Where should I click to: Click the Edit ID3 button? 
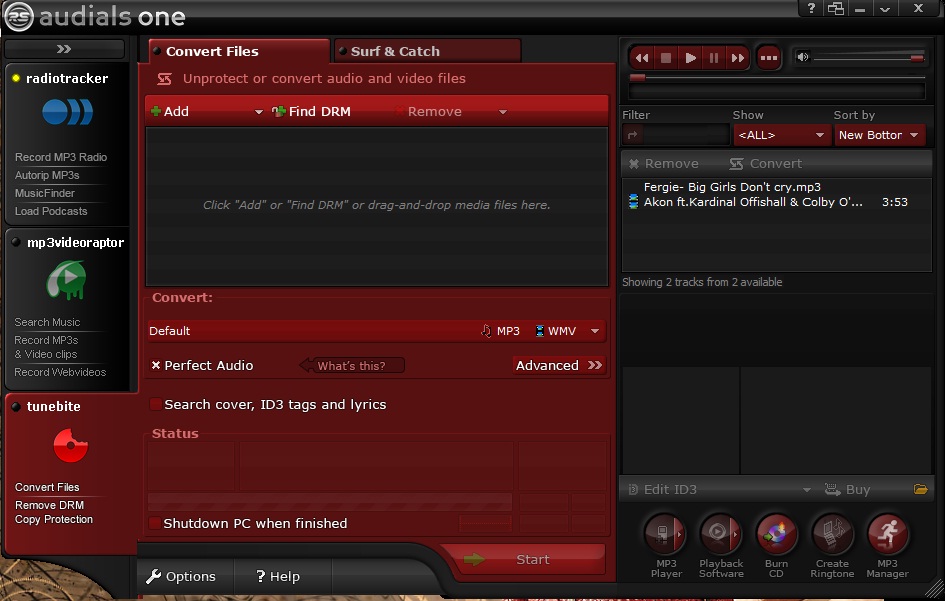coord(662,489)
